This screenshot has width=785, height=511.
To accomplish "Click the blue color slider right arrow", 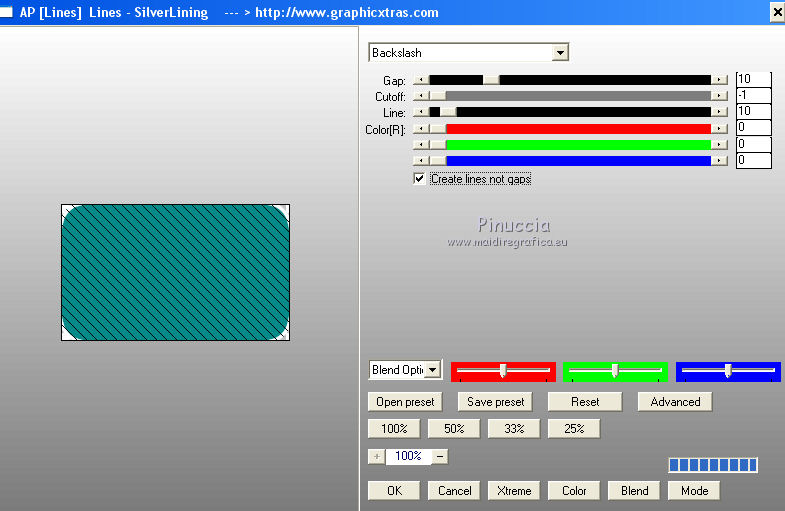I will [x=719, y=161].
